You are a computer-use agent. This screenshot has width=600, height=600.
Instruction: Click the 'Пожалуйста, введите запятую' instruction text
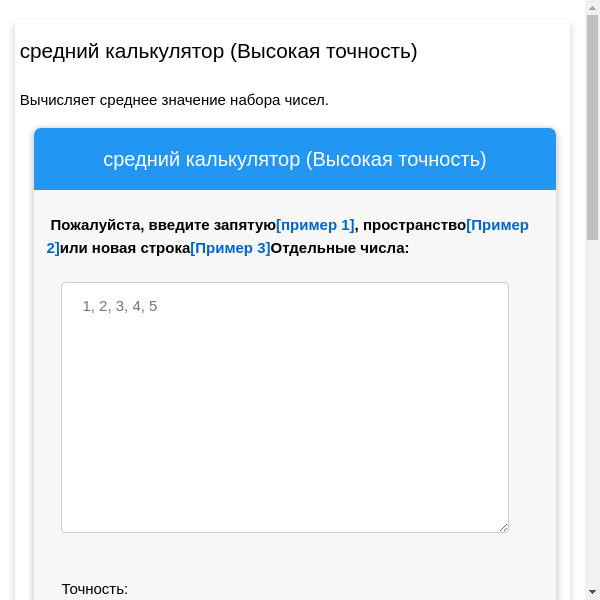(162, 225)
